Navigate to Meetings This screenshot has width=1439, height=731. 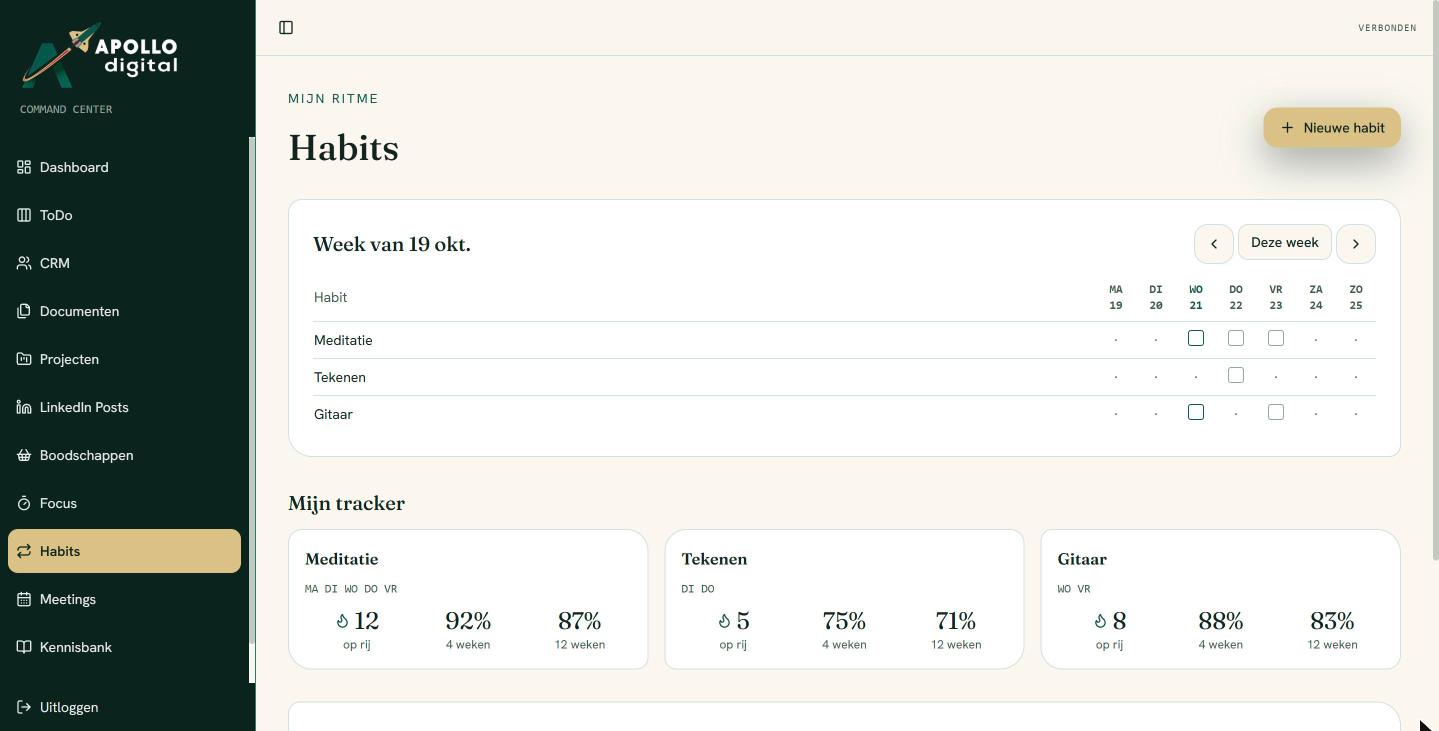[124, 599]
